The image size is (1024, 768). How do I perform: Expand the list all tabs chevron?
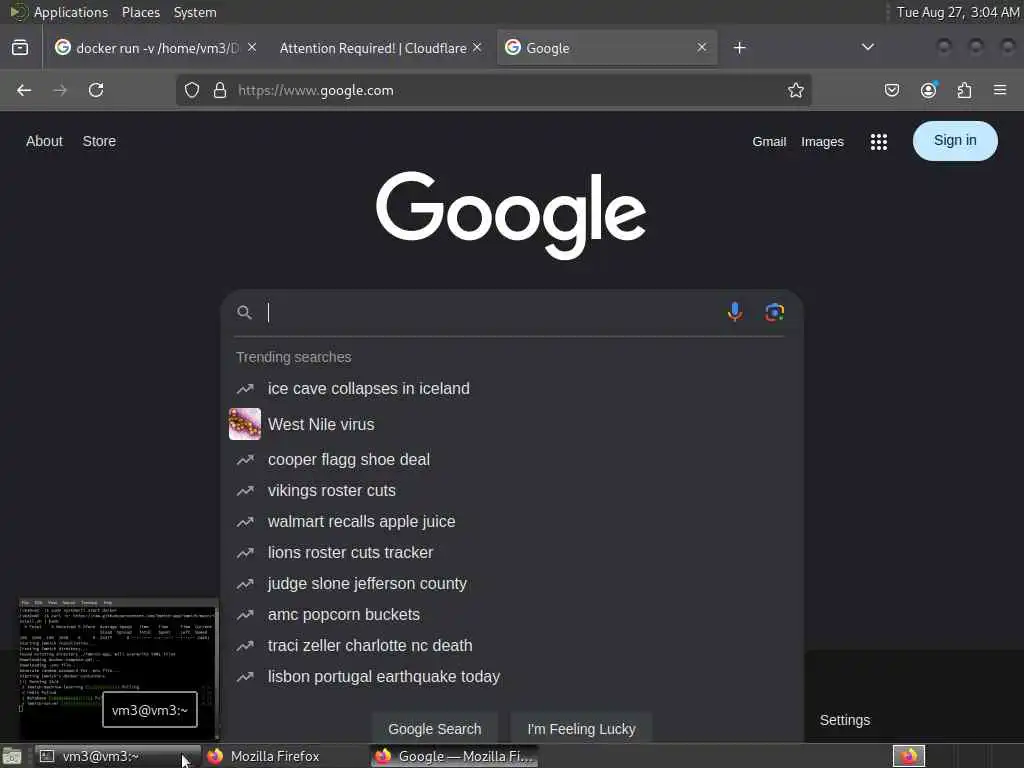click(868, 47)
